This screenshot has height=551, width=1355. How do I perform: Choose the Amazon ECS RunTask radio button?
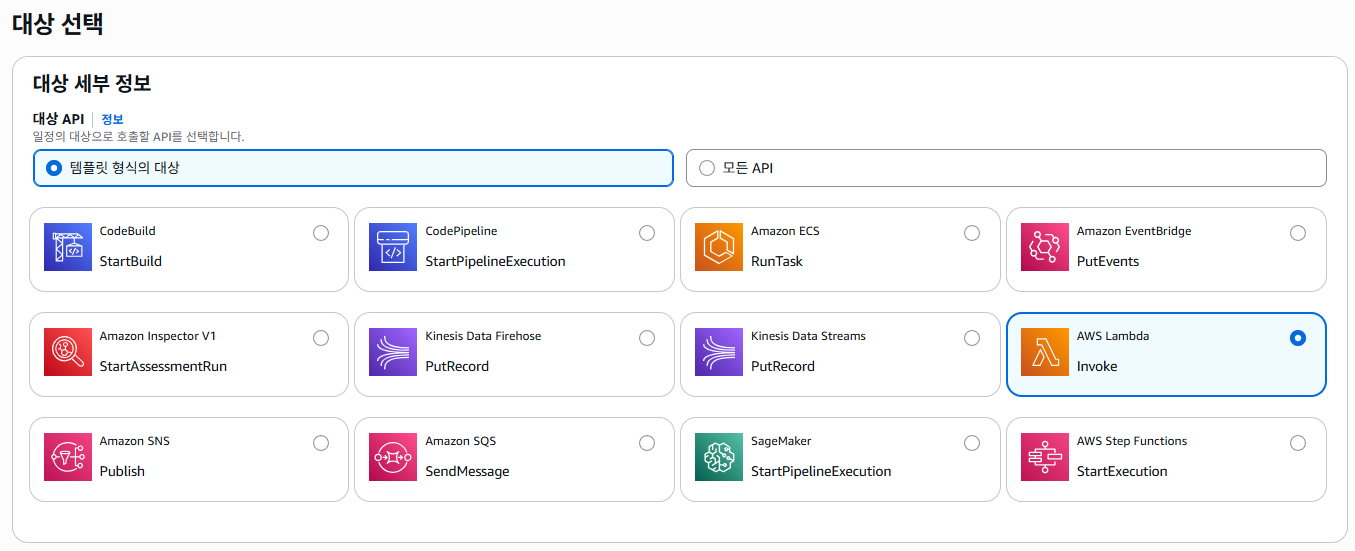(x=972, y=233)
